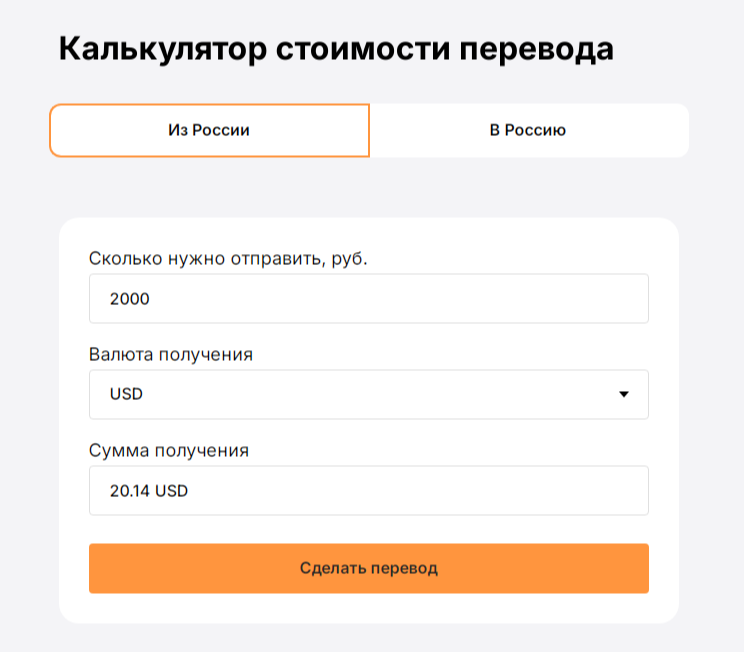Click the selected USD currency value
Viewport: 744px width, 652px height.
[x=127, y=394]
